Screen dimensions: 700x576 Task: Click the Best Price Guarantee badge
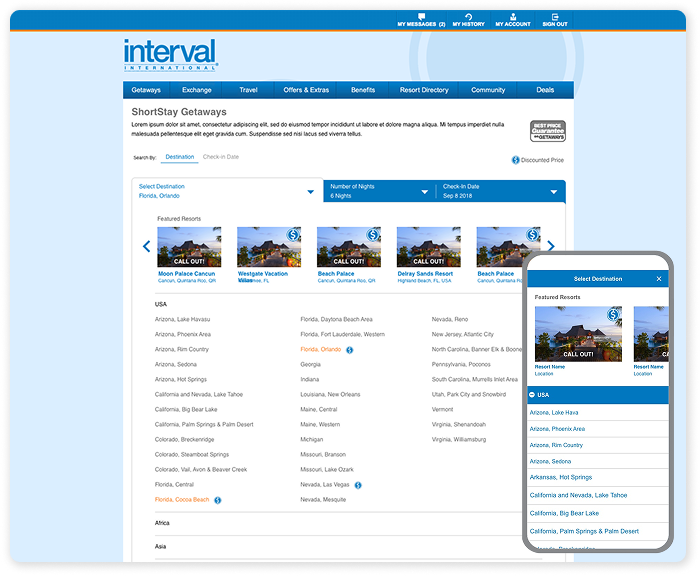click(x=546, y=132)
